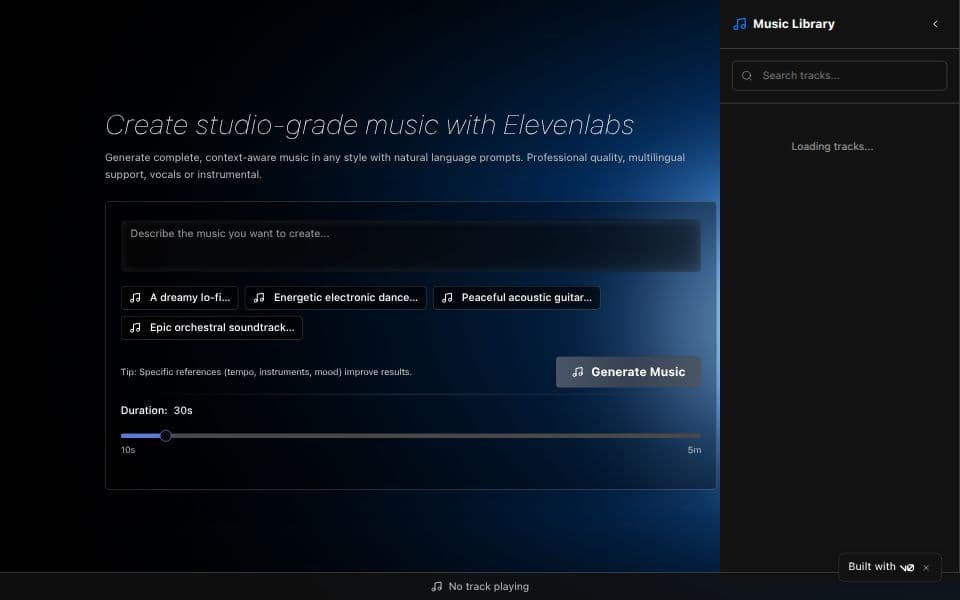Screen dimensions: 960x600
Task: Click the '10s' minimum duration label
Action: [x=128, y=450]
